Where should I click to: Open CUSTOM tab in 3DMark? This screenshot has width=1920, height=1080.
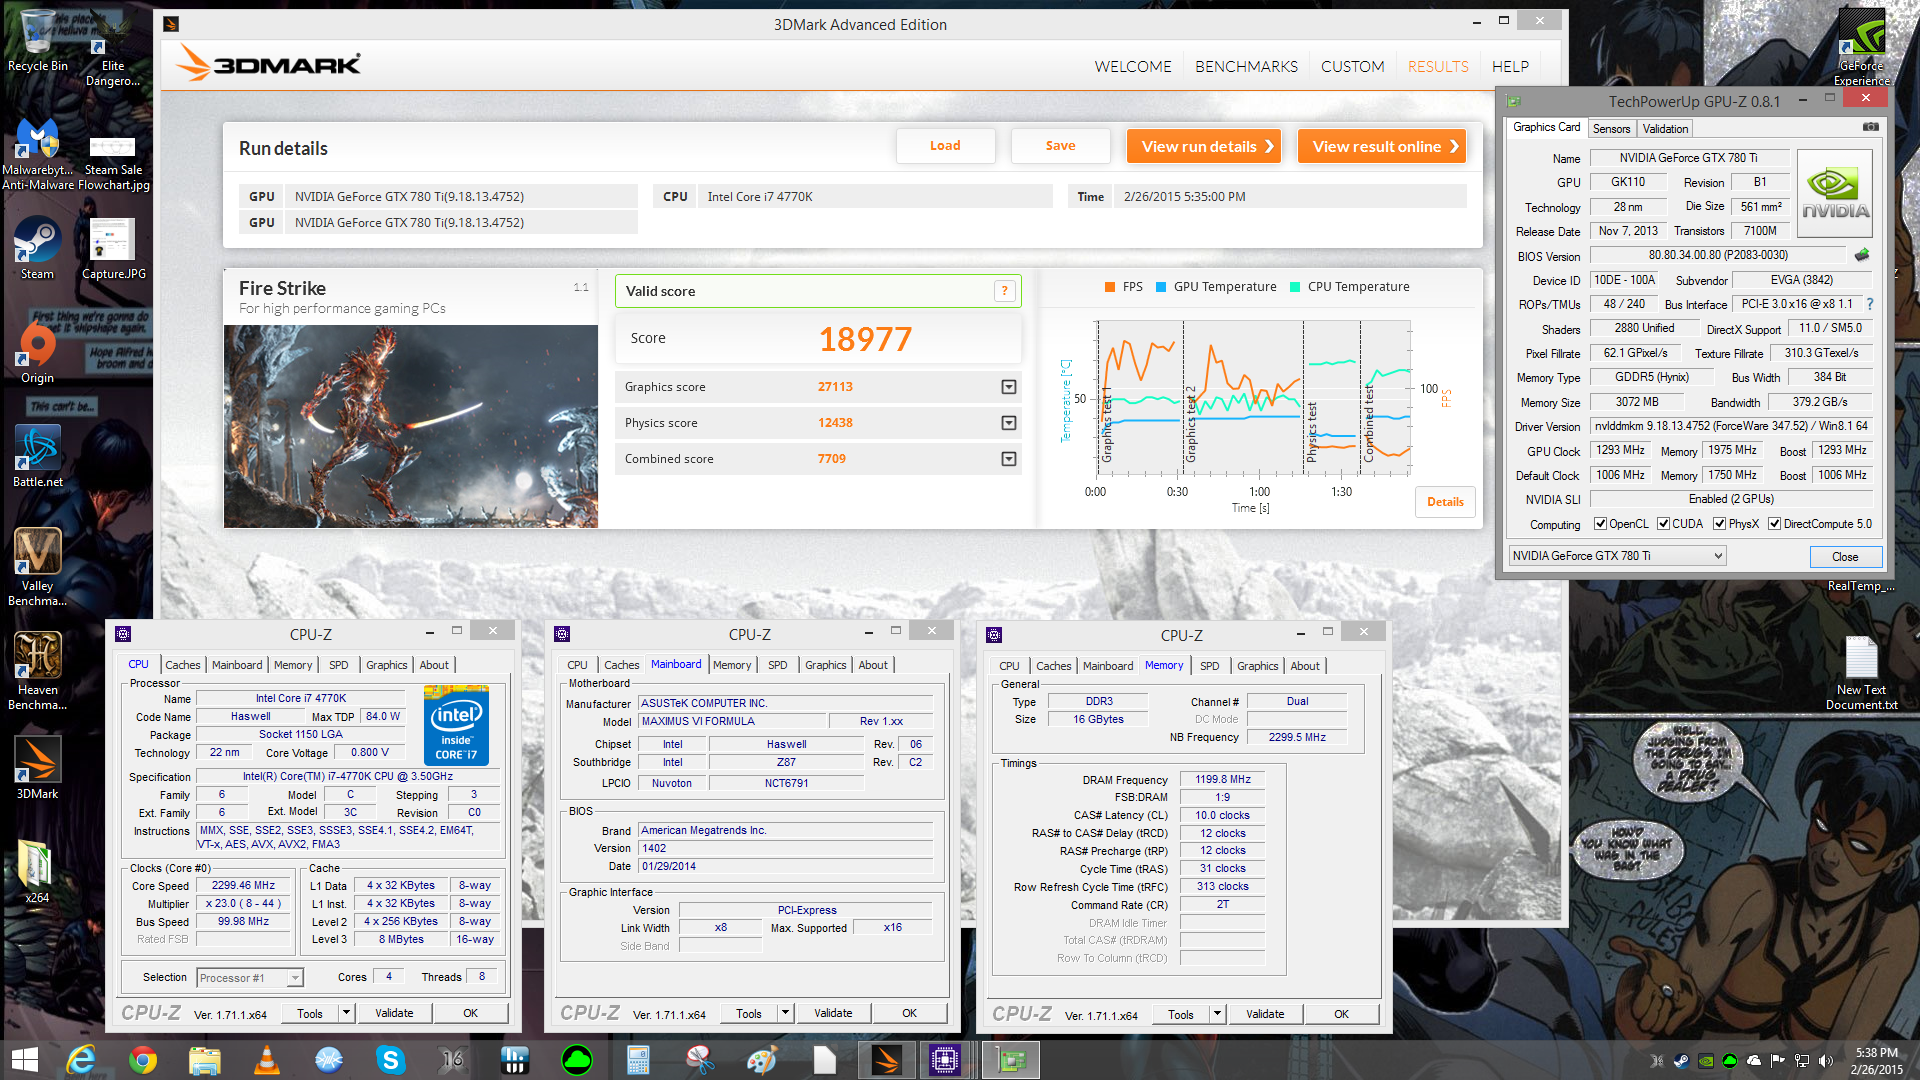(1352, 67)
